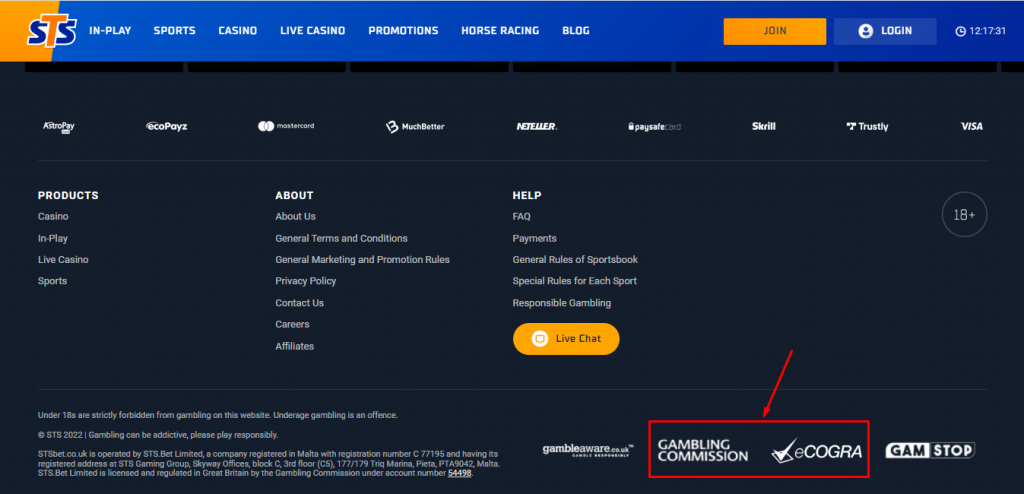The image size is (1024, 494).
Task: Click licence account number 54498 link
Action: coord(459,473)
